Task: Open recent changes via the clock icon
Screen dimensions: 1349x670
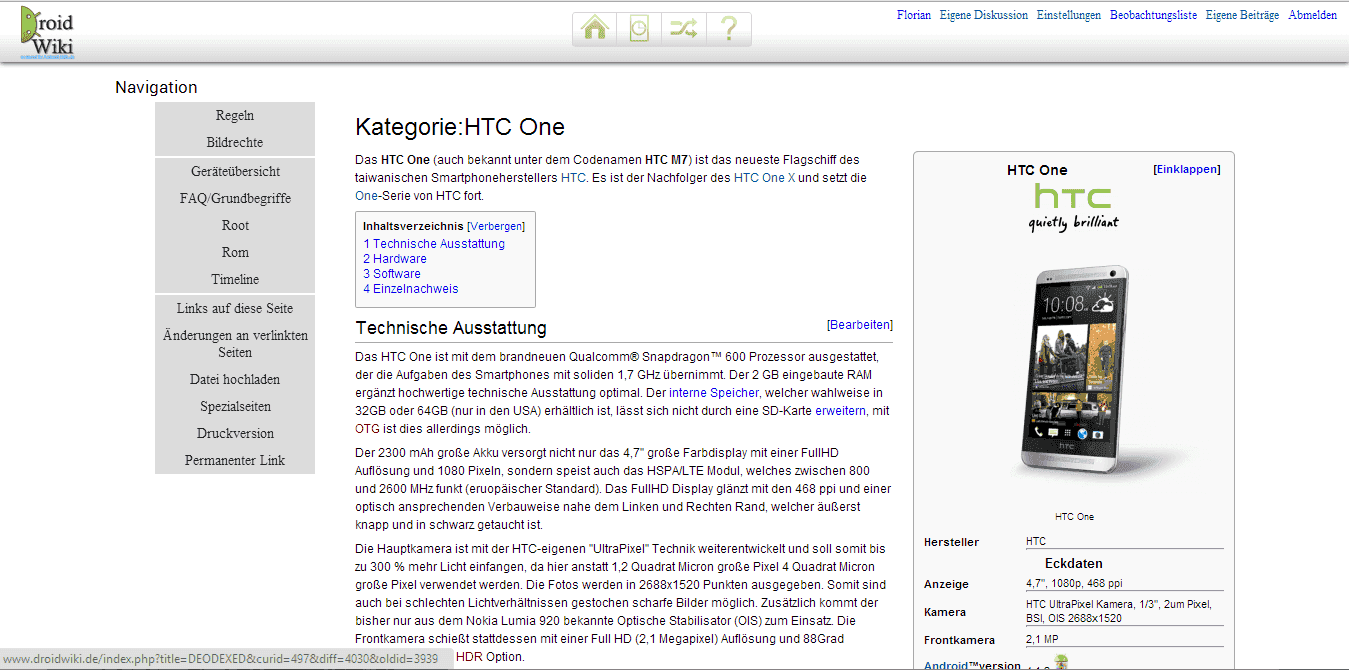Action: (639, 29)
